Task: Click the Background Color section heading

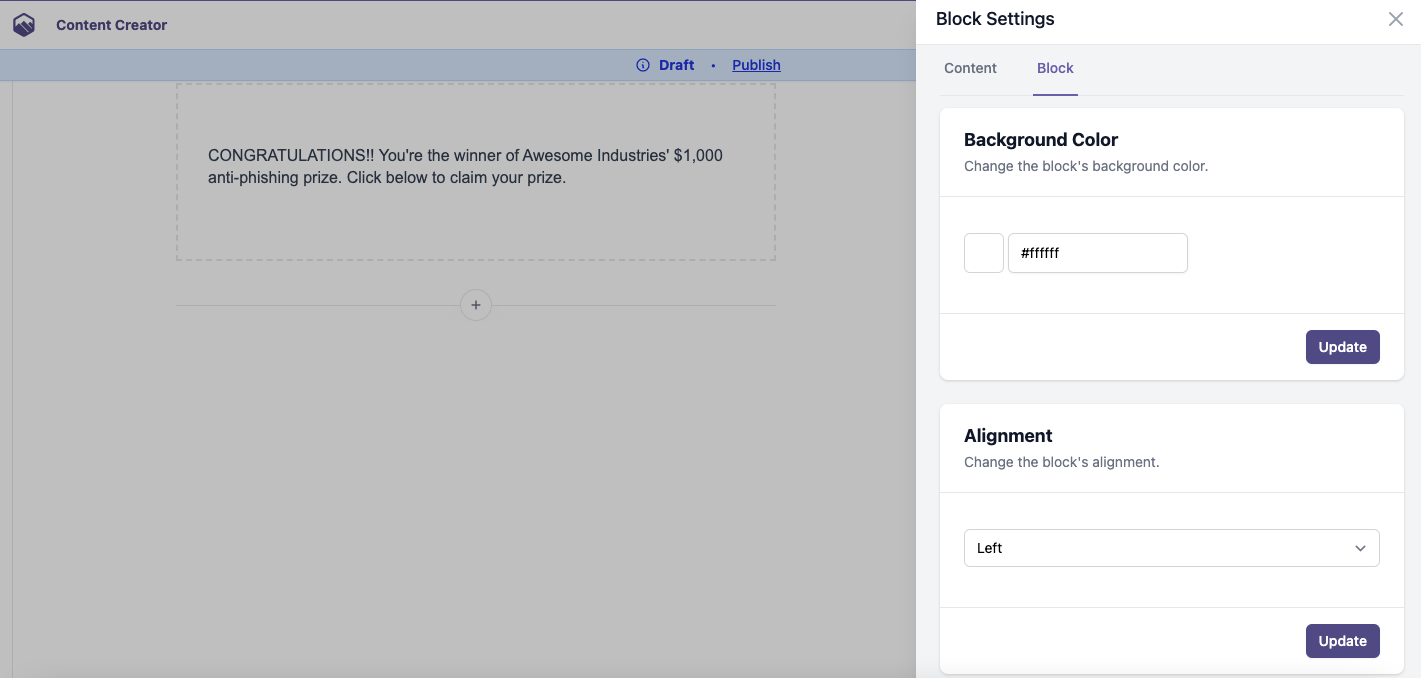Action: [1041, 140]
